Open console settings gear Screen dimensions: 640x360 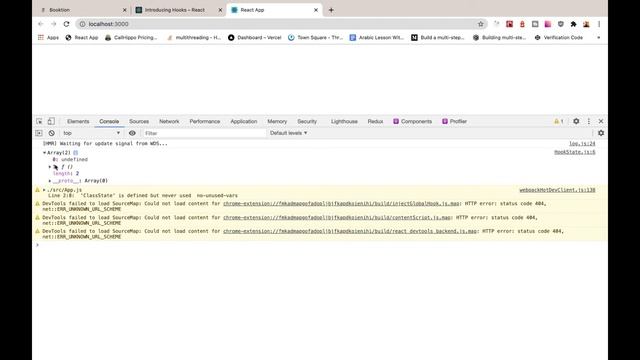(x=601, y=133)
